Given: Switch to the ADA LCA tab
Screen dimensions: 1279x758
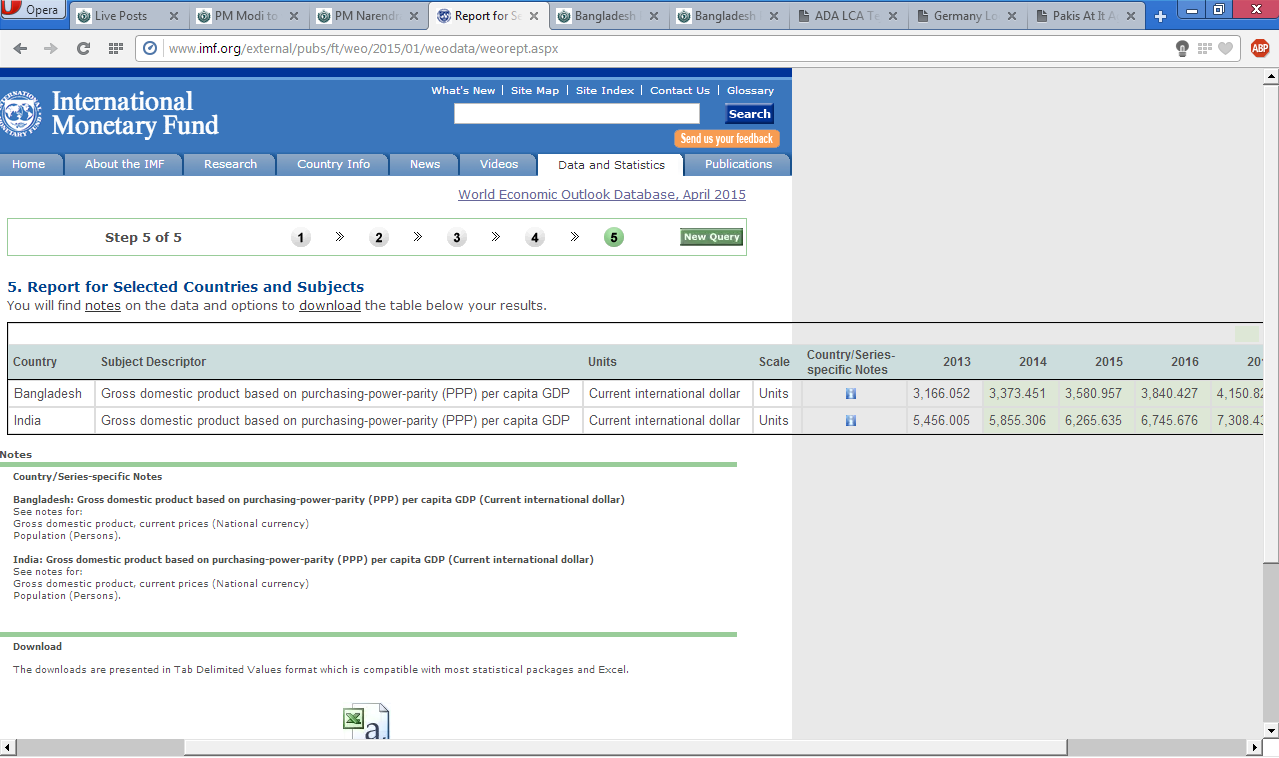Looking at the screenshot, I should (x=848, y=16).
